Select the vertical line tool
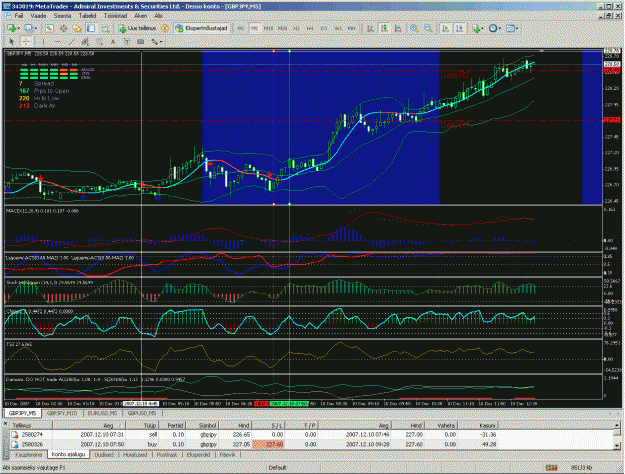Screen dimensions: 625x474 pyautogui.click(x=43, y=41)
